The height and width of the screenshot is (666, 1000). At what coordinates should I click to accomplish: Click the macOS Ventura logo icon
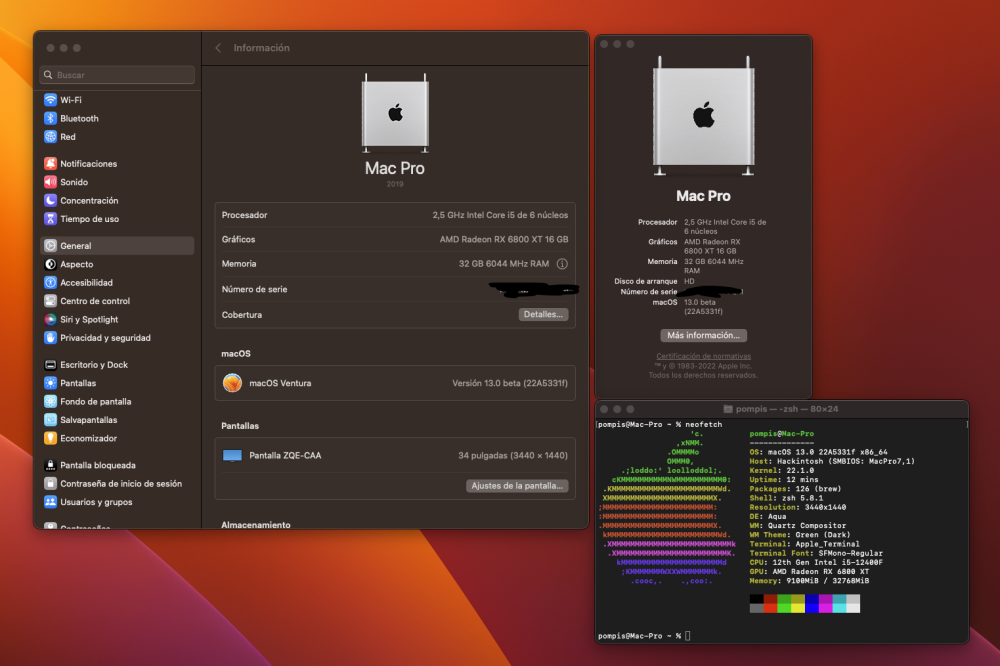click(232, 383)
